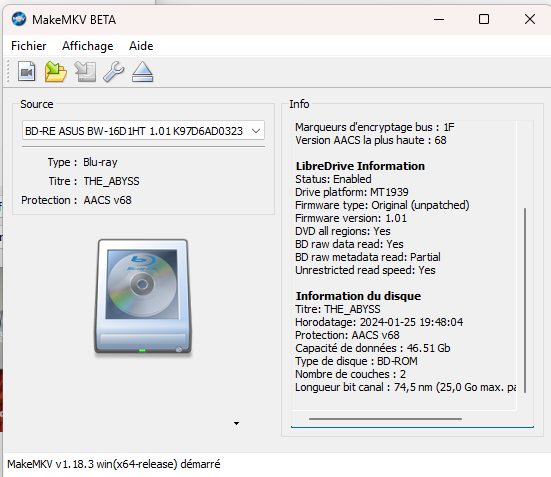The height and width of the screenshot is (477, 551).
Task: Click the Blu-ray type value in Source panel
Action: click(x=100, y=162)
